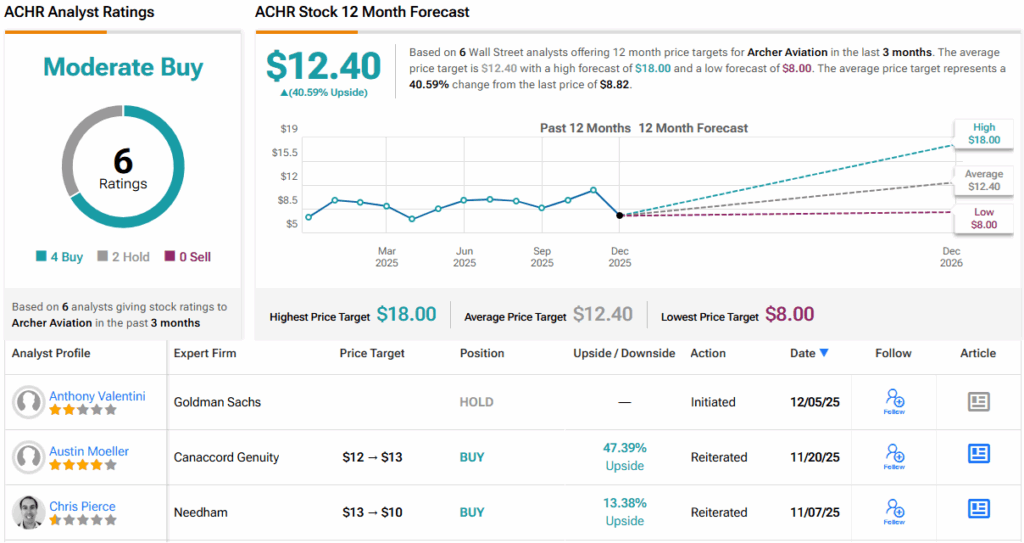Screen dimensions: 1024x543
Task: Click the Upside / Downside column header
Action: 624,353
